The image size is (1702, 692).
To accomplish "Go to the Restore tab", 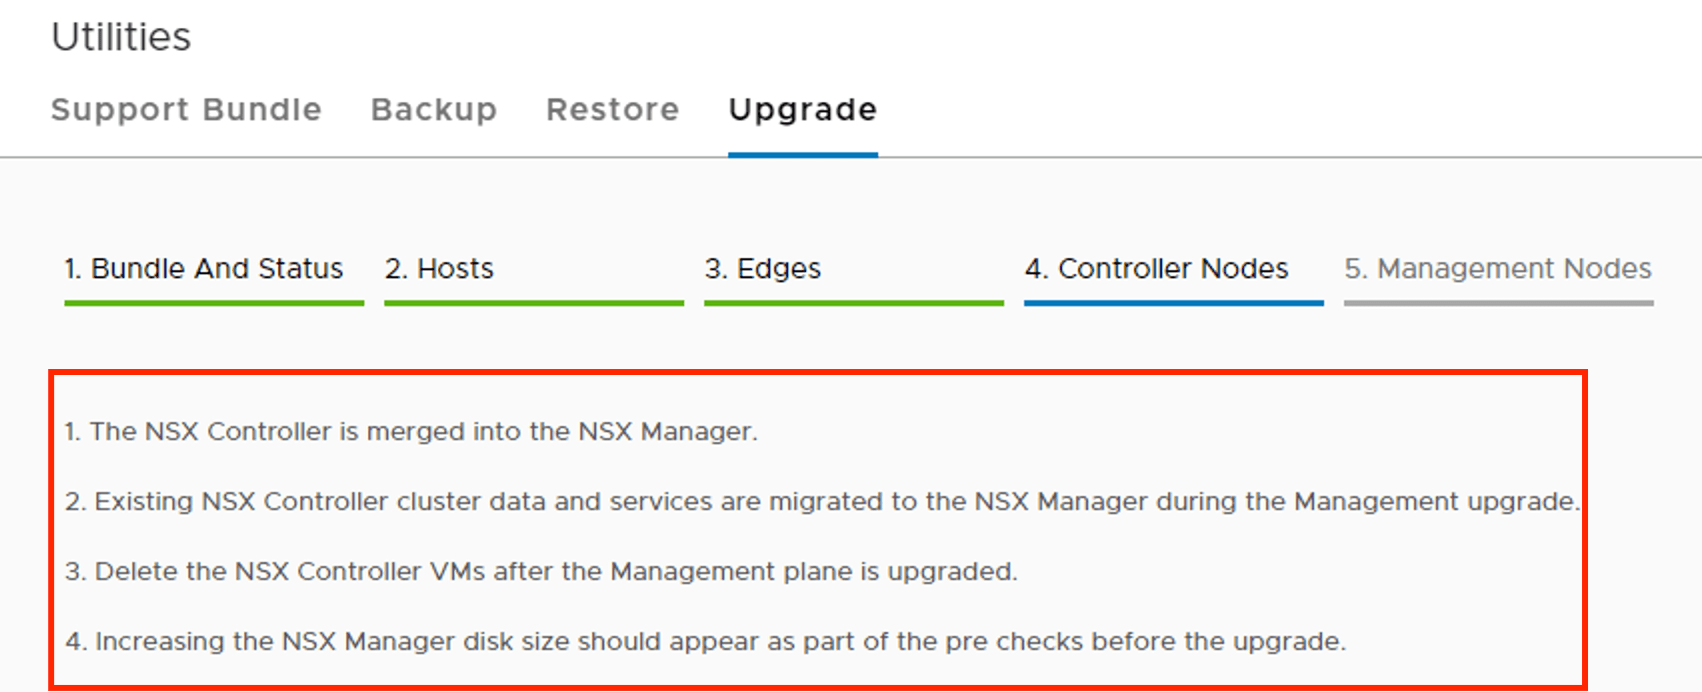I will click(x=612, y=109).
